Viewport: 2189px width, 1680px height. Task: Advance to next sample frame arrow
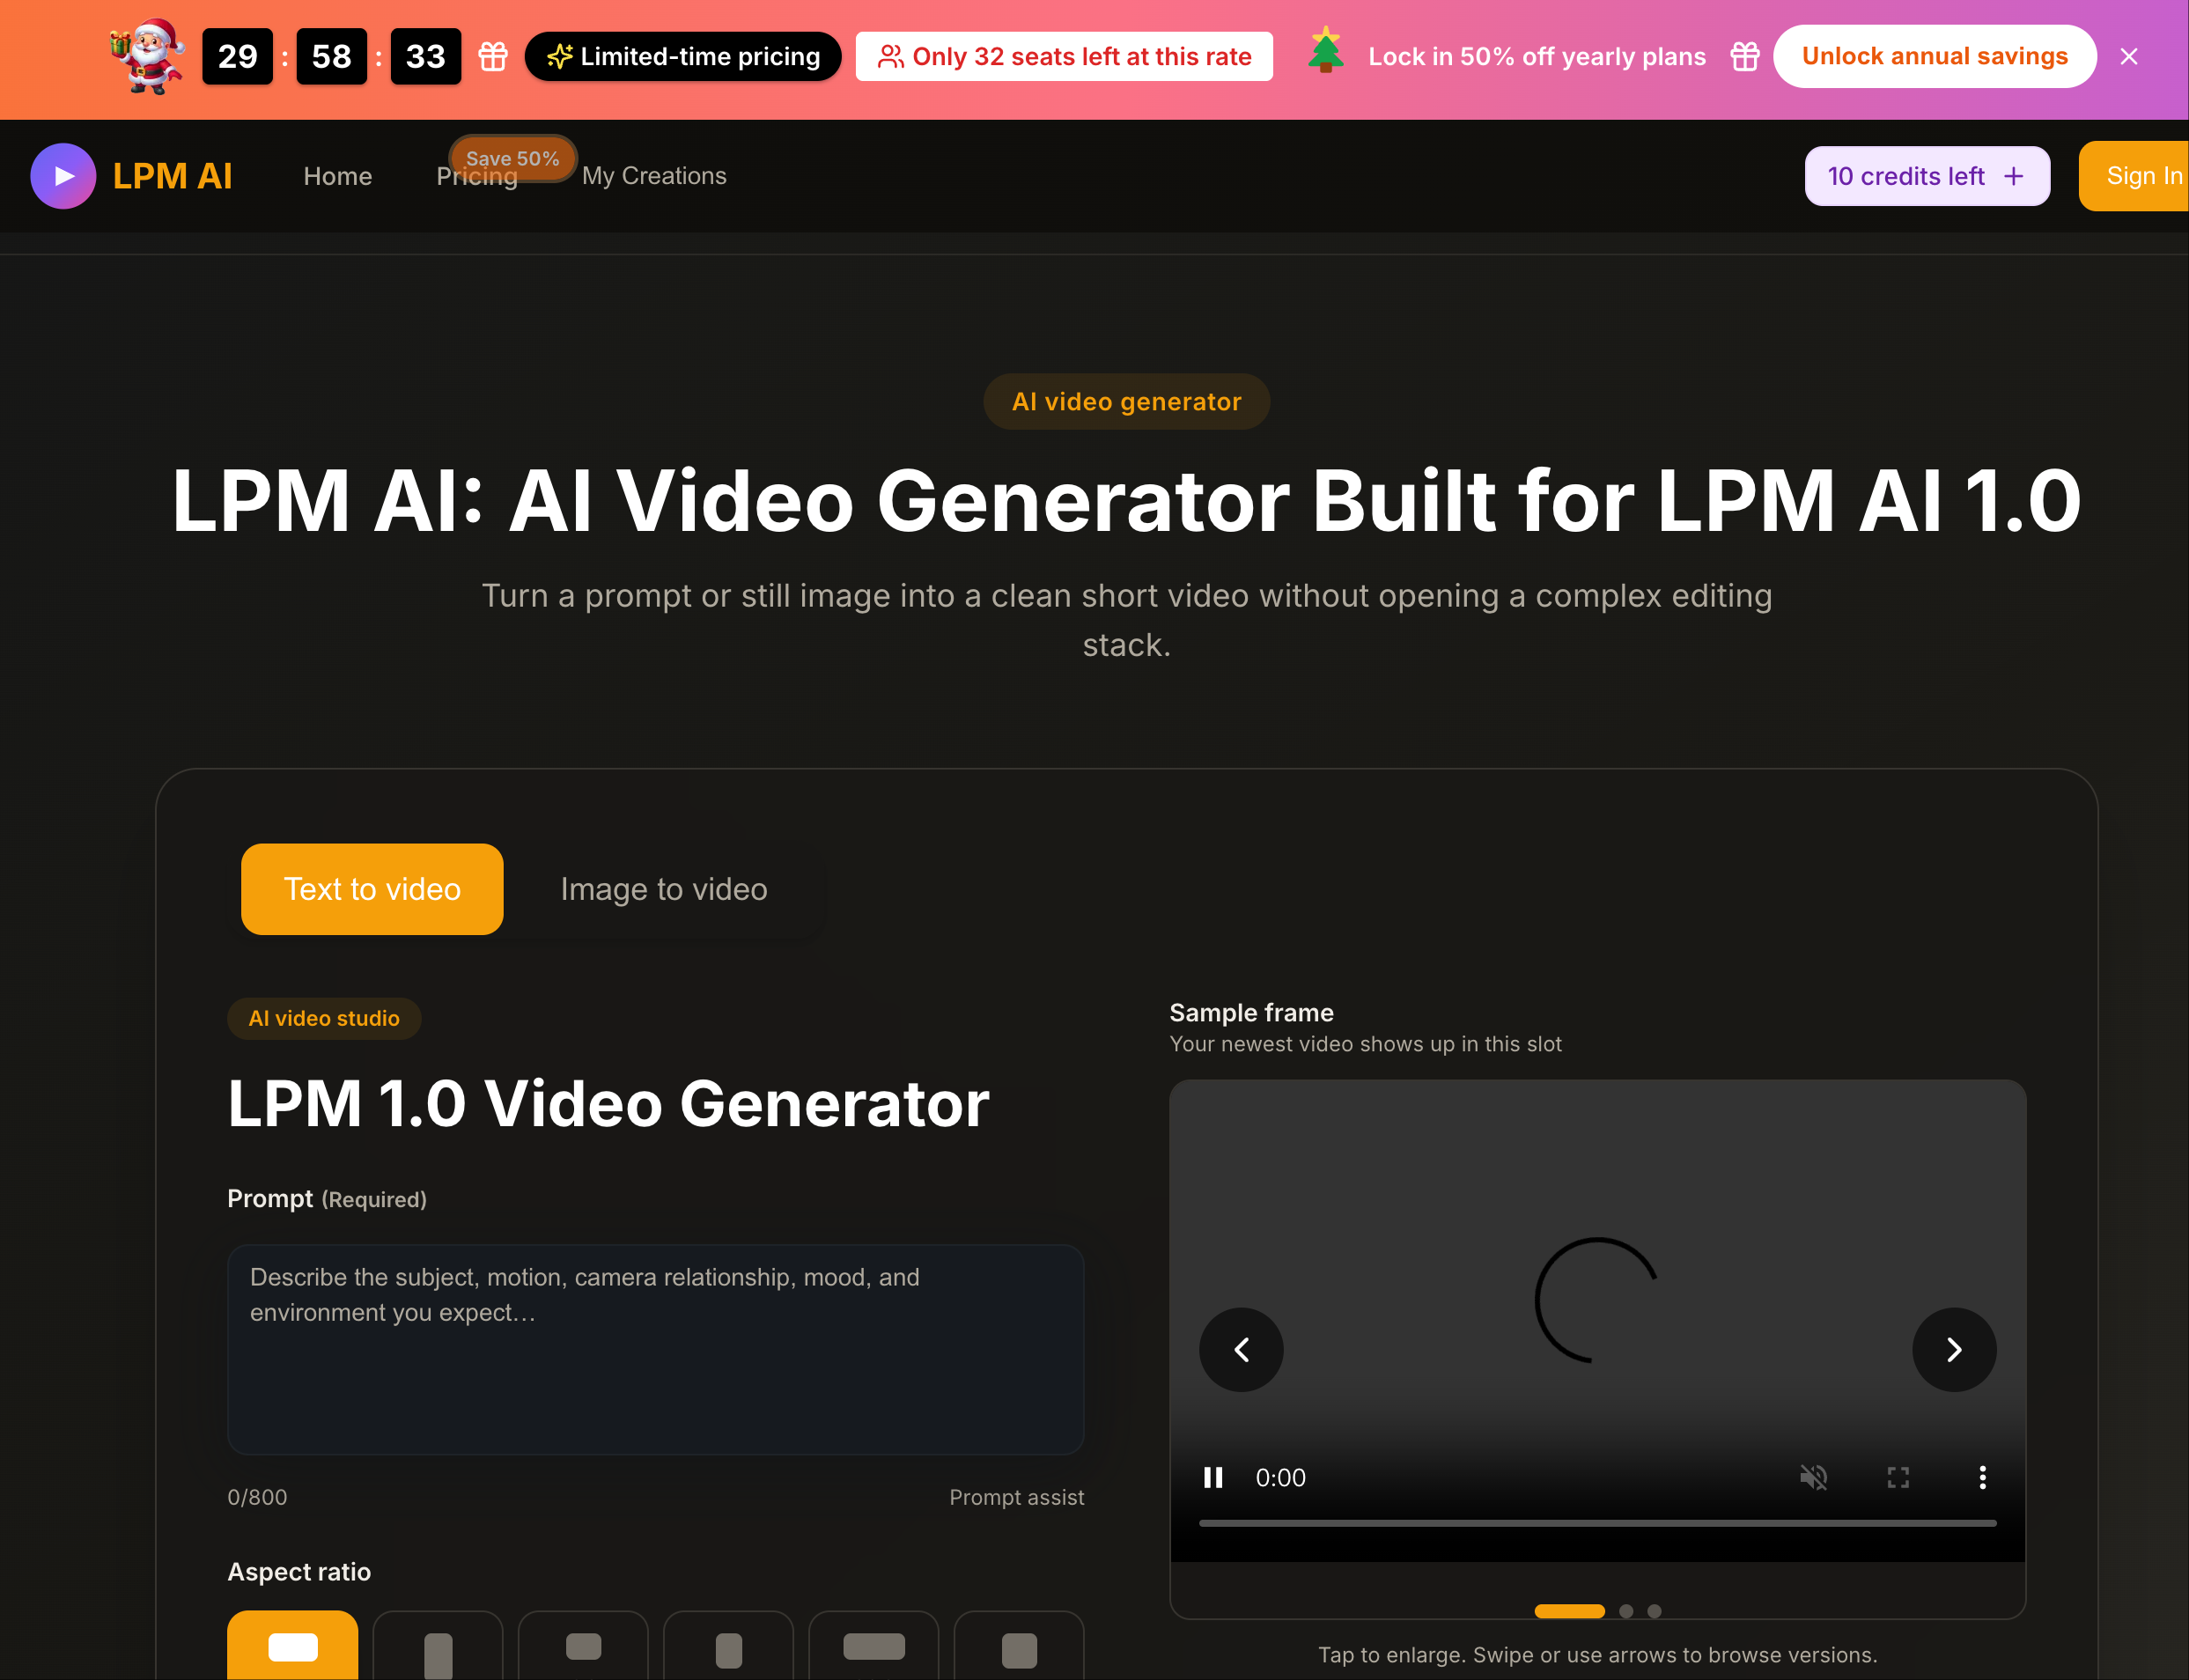[x=1953, y=1349]
